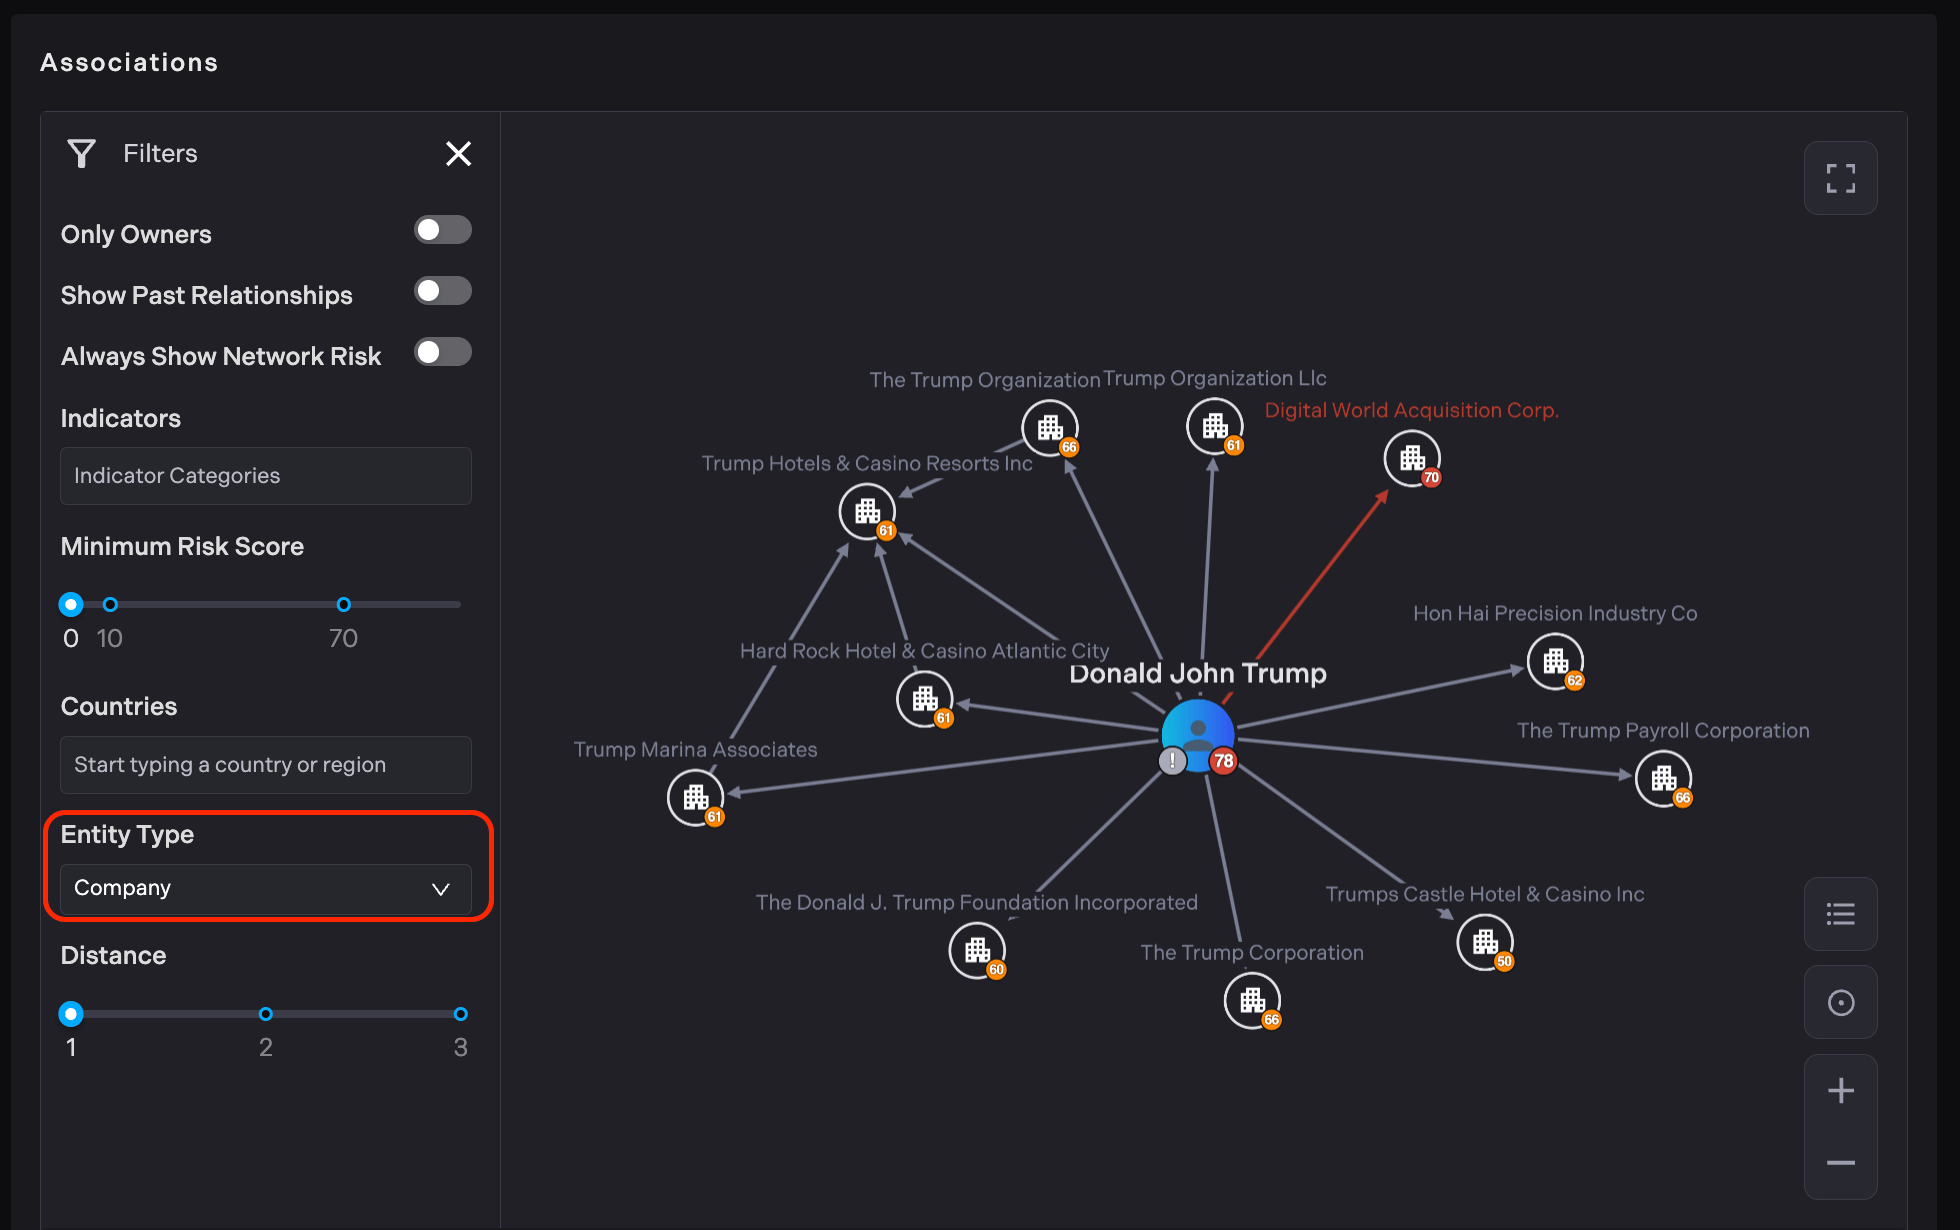1960x1230 pixels.
Task: Click the recenter graph target icon
Action: [1840, 1002]
